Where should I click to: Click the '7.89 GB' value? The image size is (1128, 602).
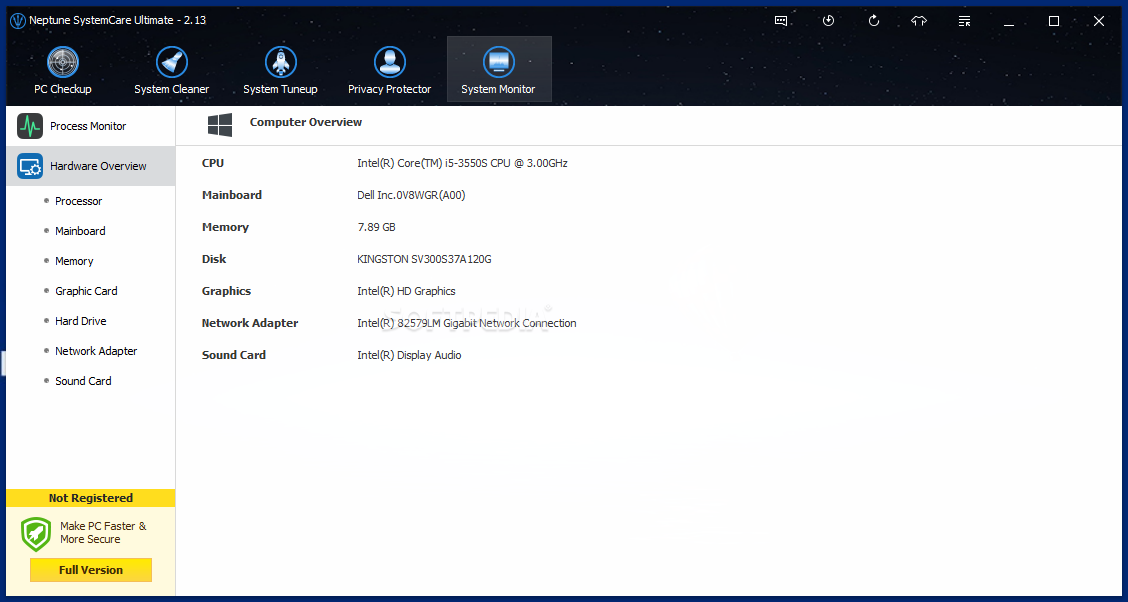pyautogui.click(x=376, y=227)
